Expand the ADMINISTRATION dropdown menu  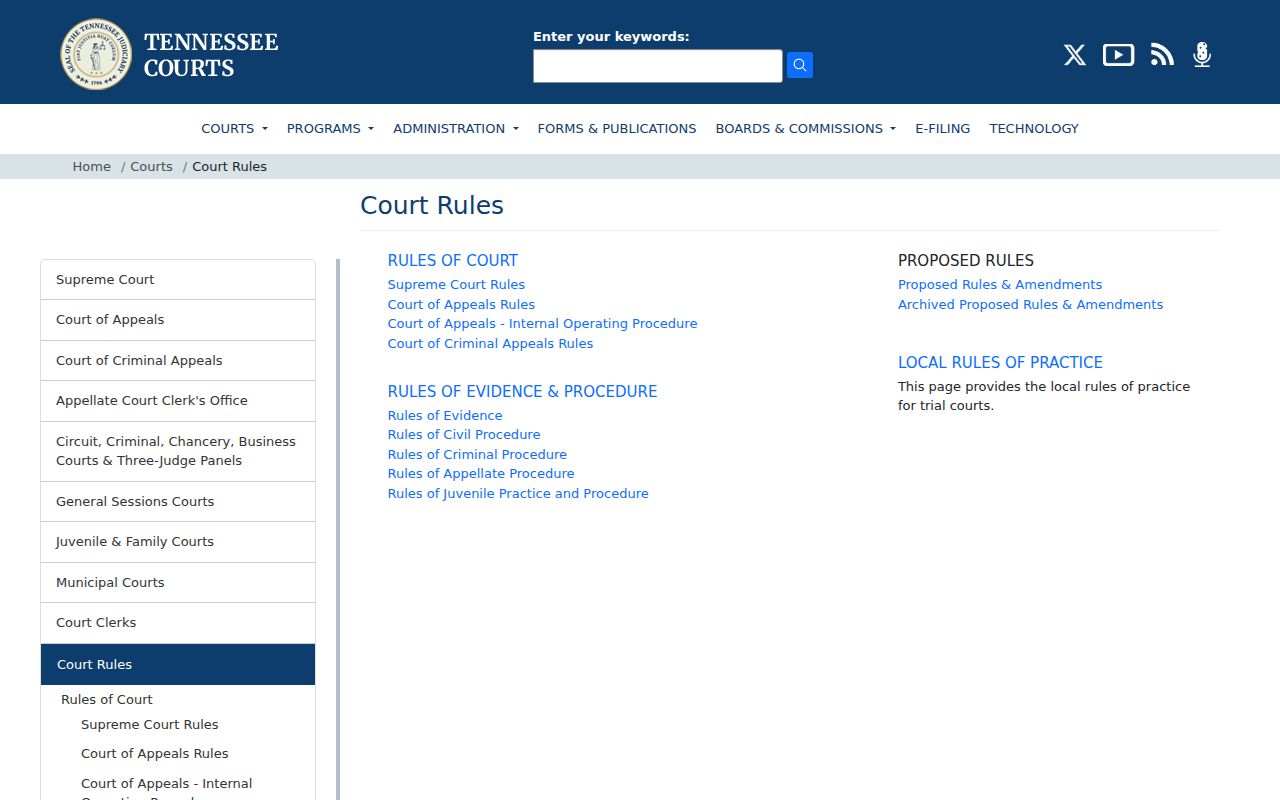click(x=456, y=128)
